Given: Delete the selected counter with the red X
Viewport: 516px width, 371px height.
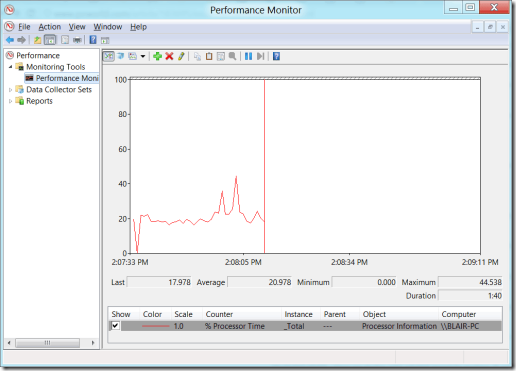Looking at the screenshot, I should [x=169, y=56].
